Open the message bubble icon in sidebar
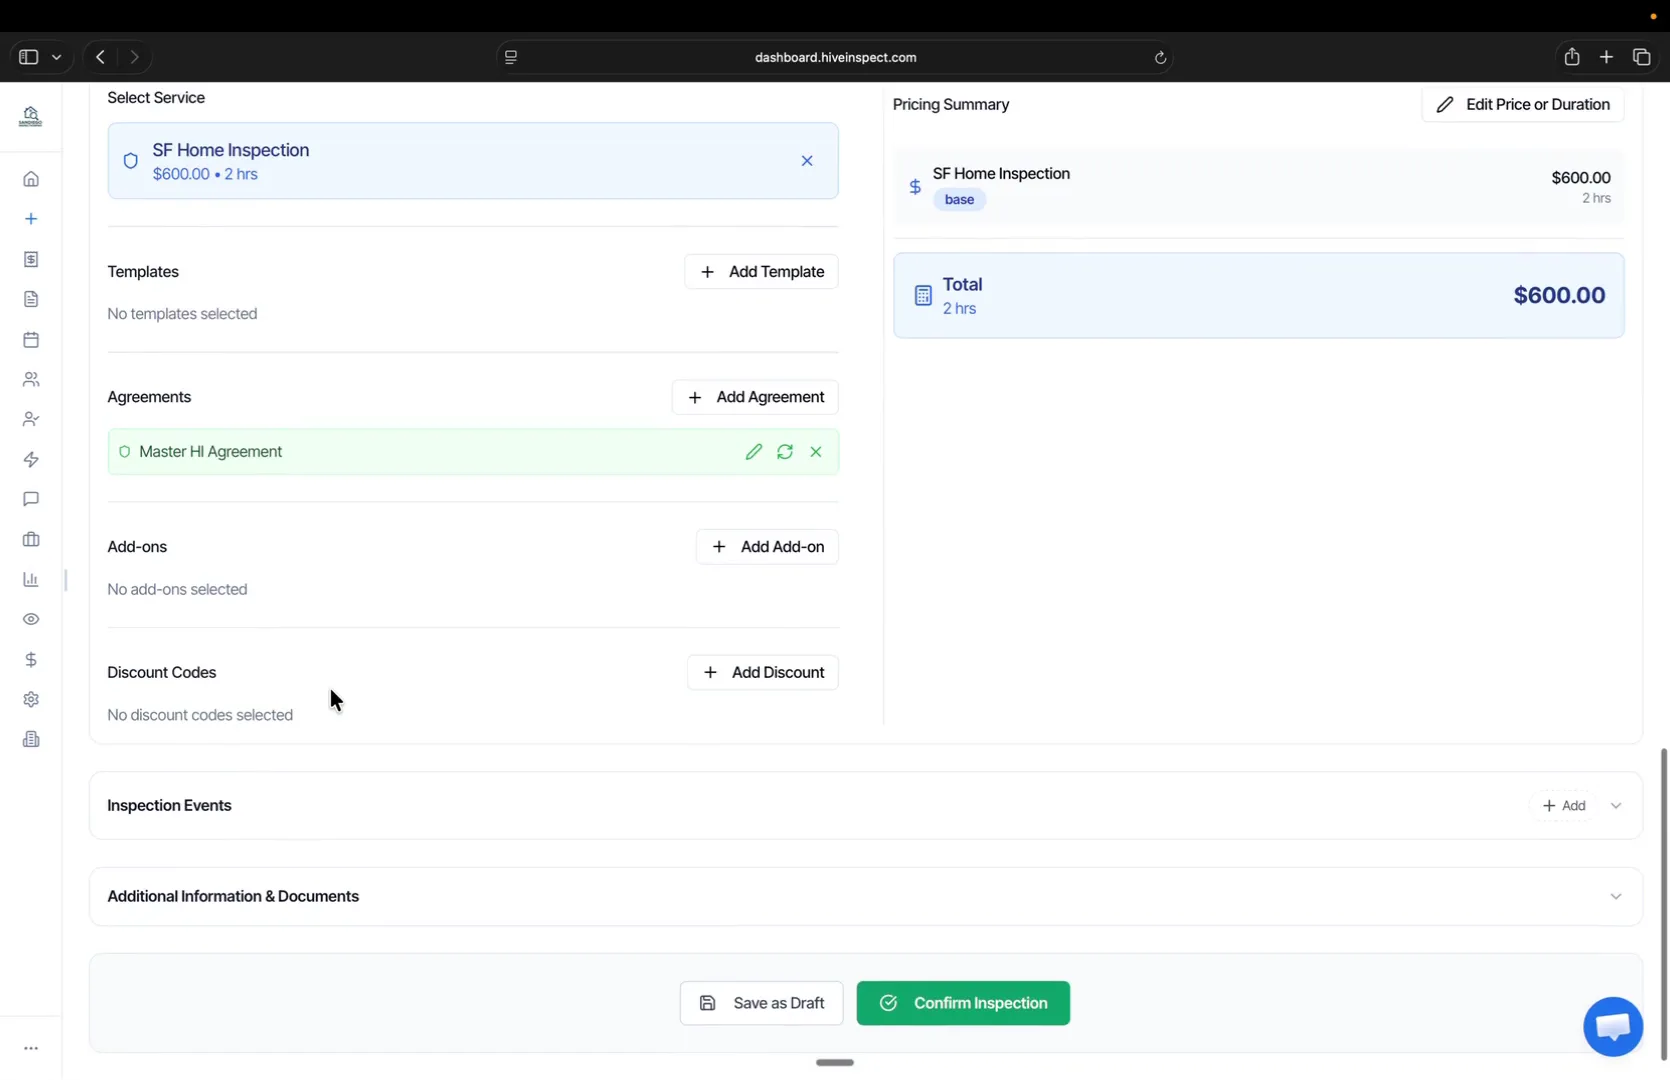The height and width of the screenshot is (1080, 1670). pos(31,499)
